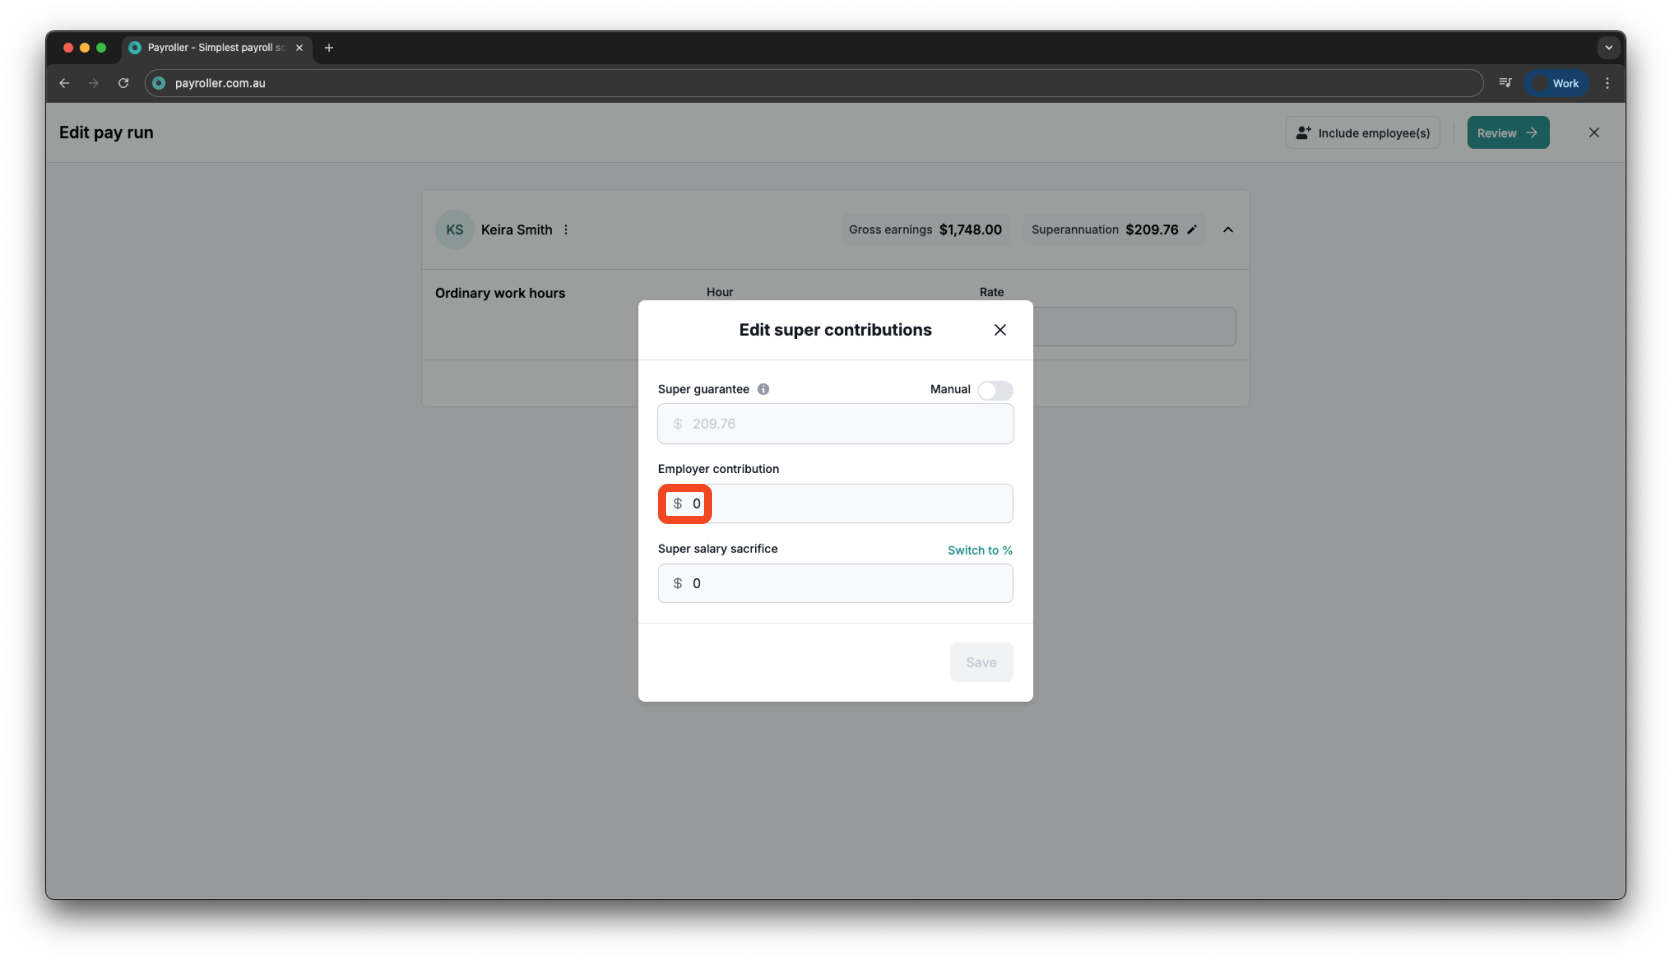This screenshot has height=960, width=1672.
Task: Close the Edit super contributions dialog
Action: [x=999, y=329]
